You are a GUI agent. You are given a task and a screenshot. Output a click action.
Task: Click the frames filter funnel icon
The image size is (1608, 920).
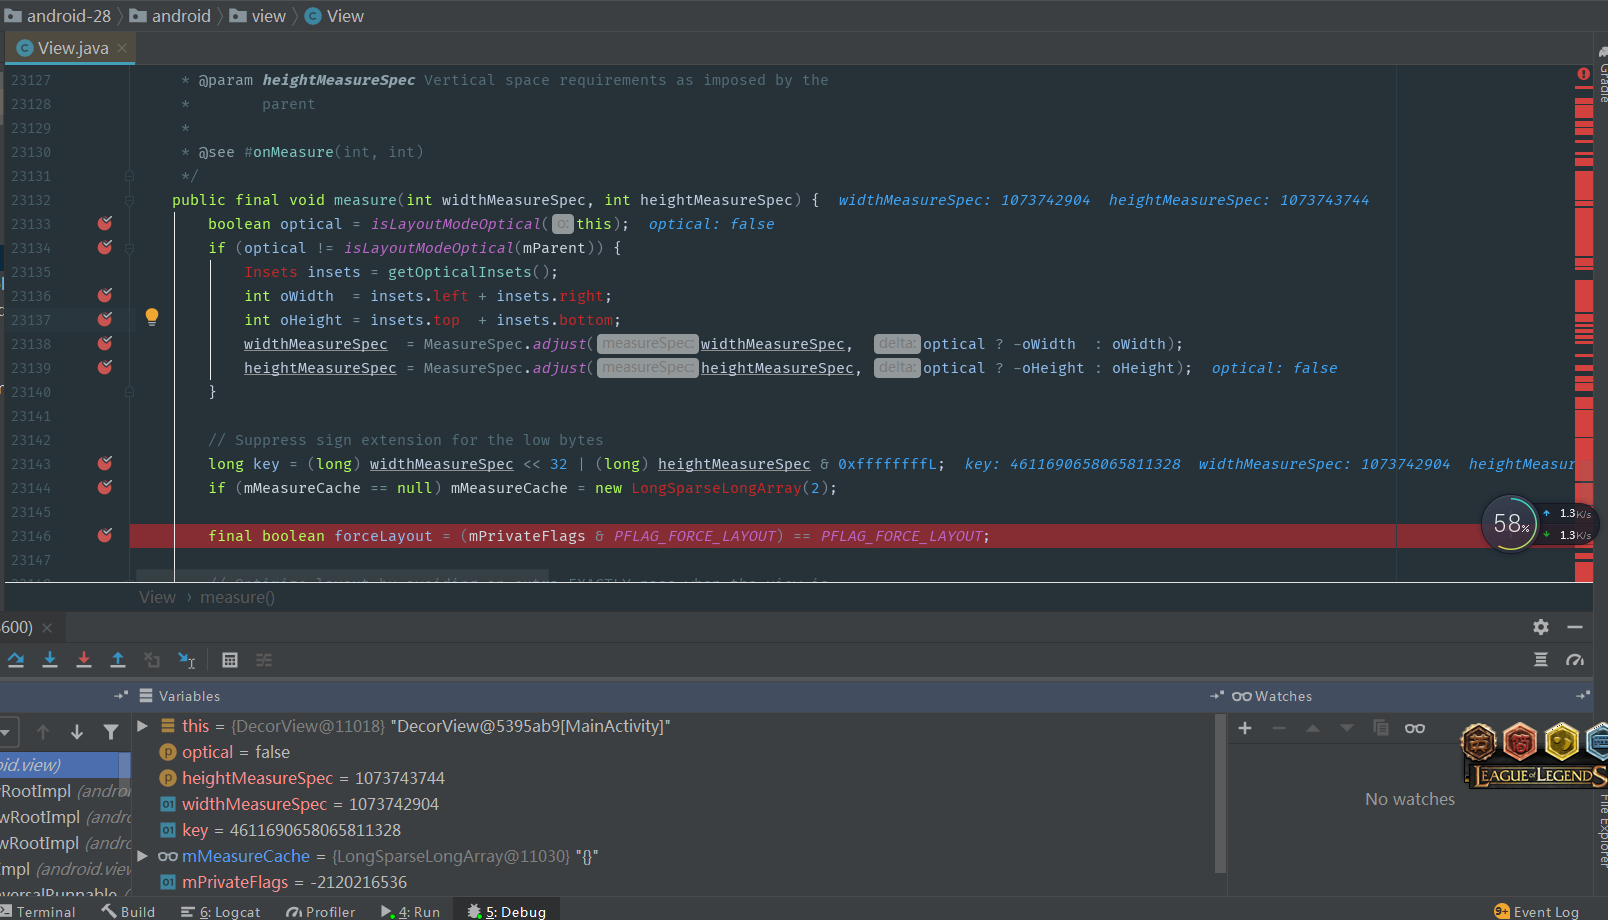coord(111,732)
